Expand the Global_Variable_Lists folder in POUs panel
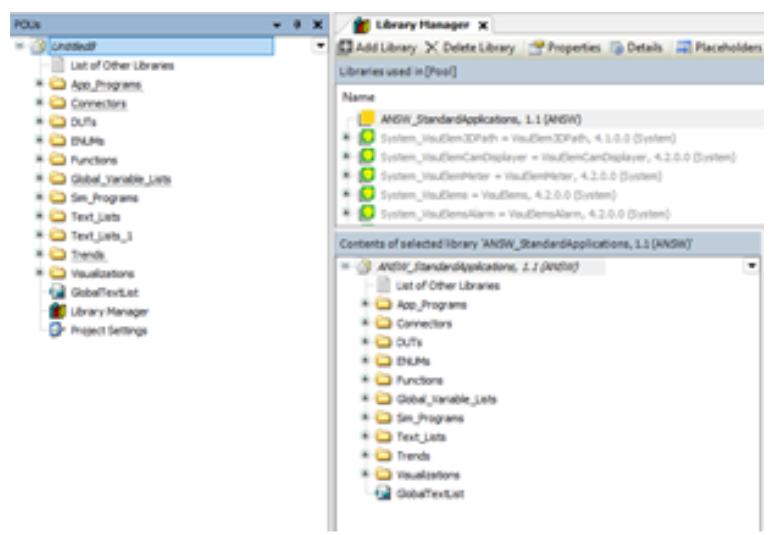The height and width of the screenshot is (535, 776). pyautogui.click(x=39, y=179)
